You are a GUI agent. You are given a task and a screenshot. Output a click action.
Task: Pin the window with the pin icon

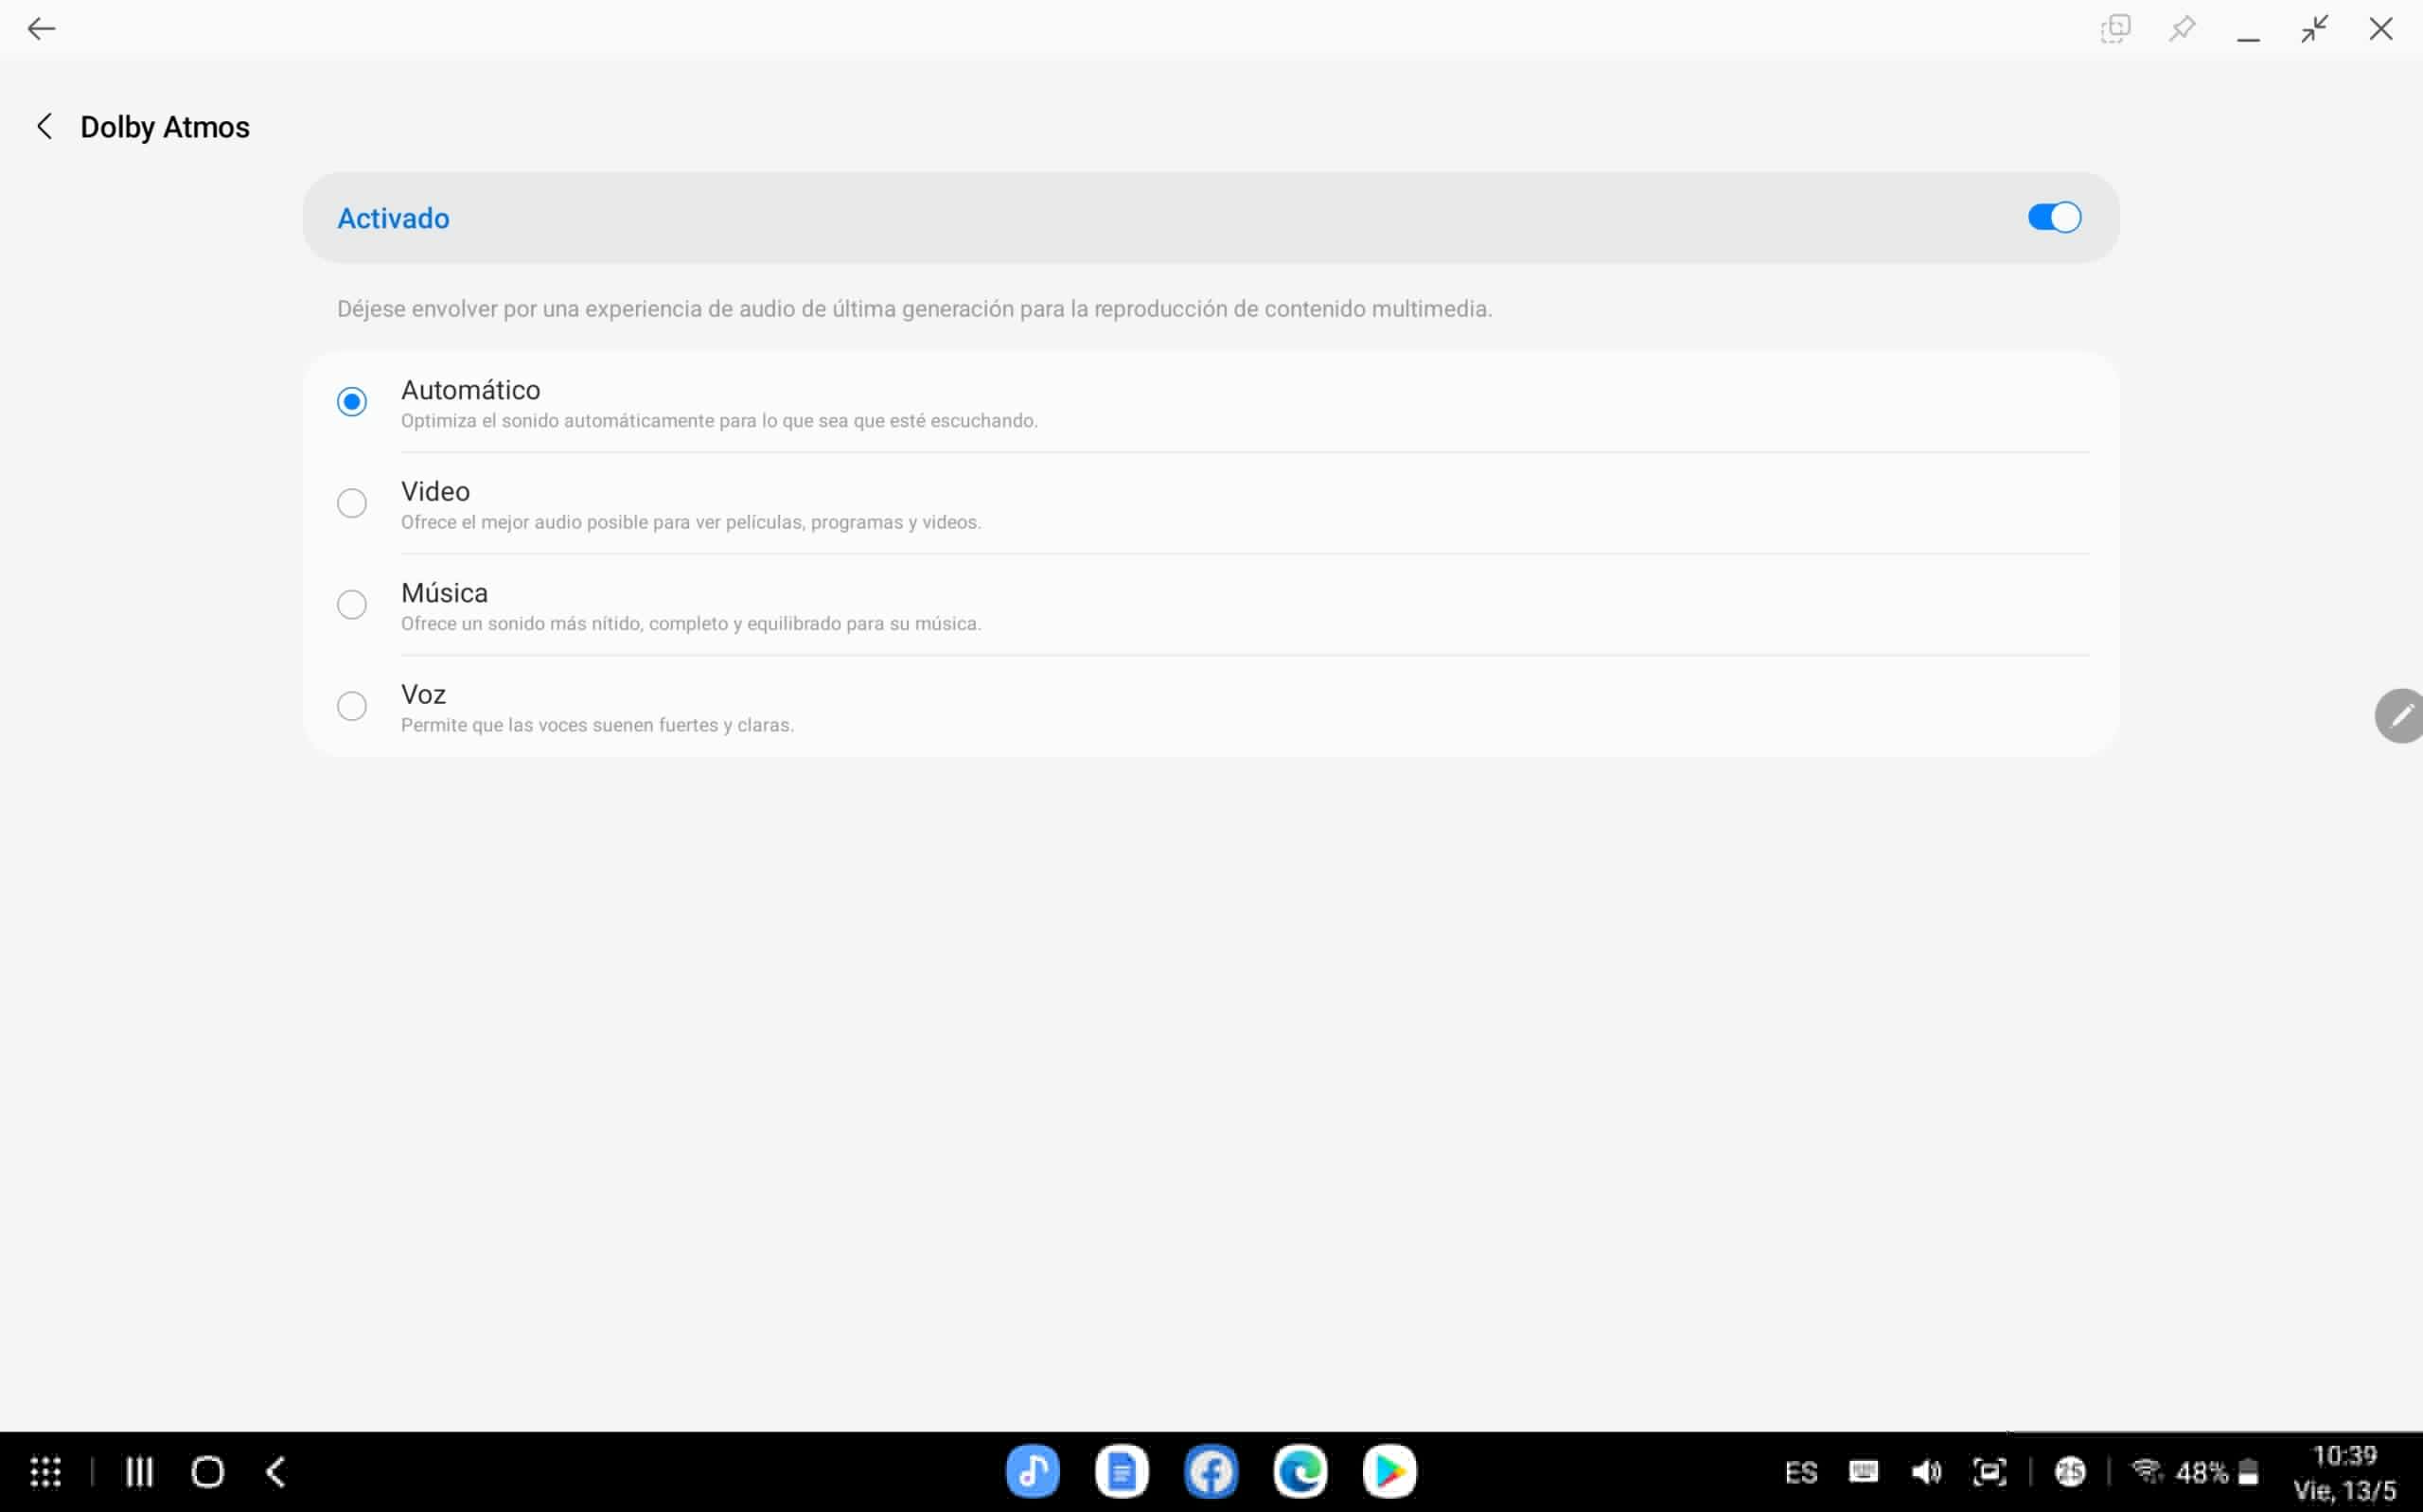pyautogui.click(x=2181, y=29)
